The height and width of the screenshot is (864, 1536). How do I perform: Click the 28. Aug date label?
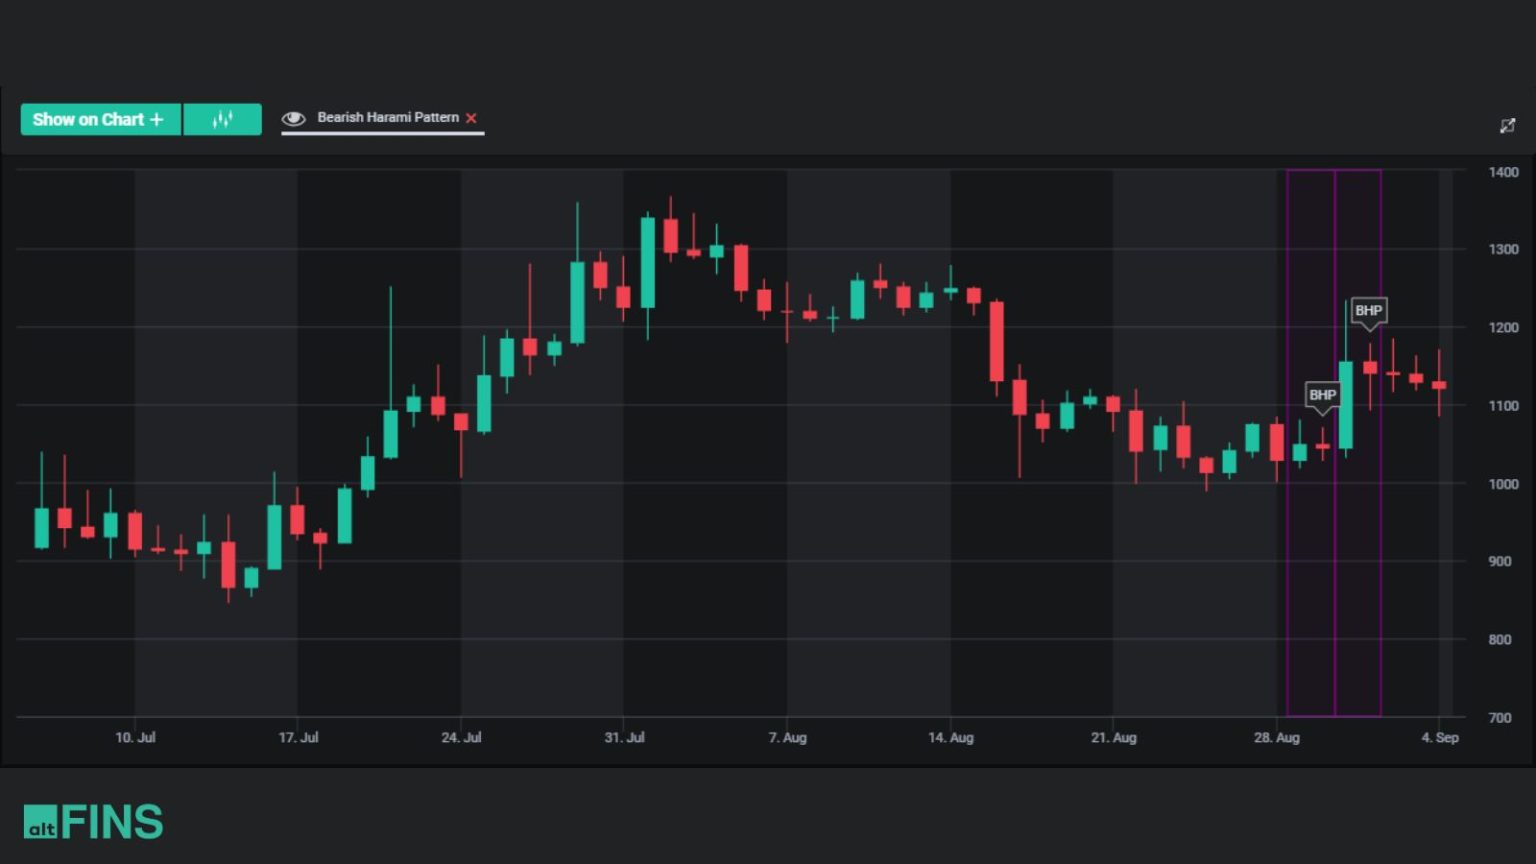[1277, 738]
